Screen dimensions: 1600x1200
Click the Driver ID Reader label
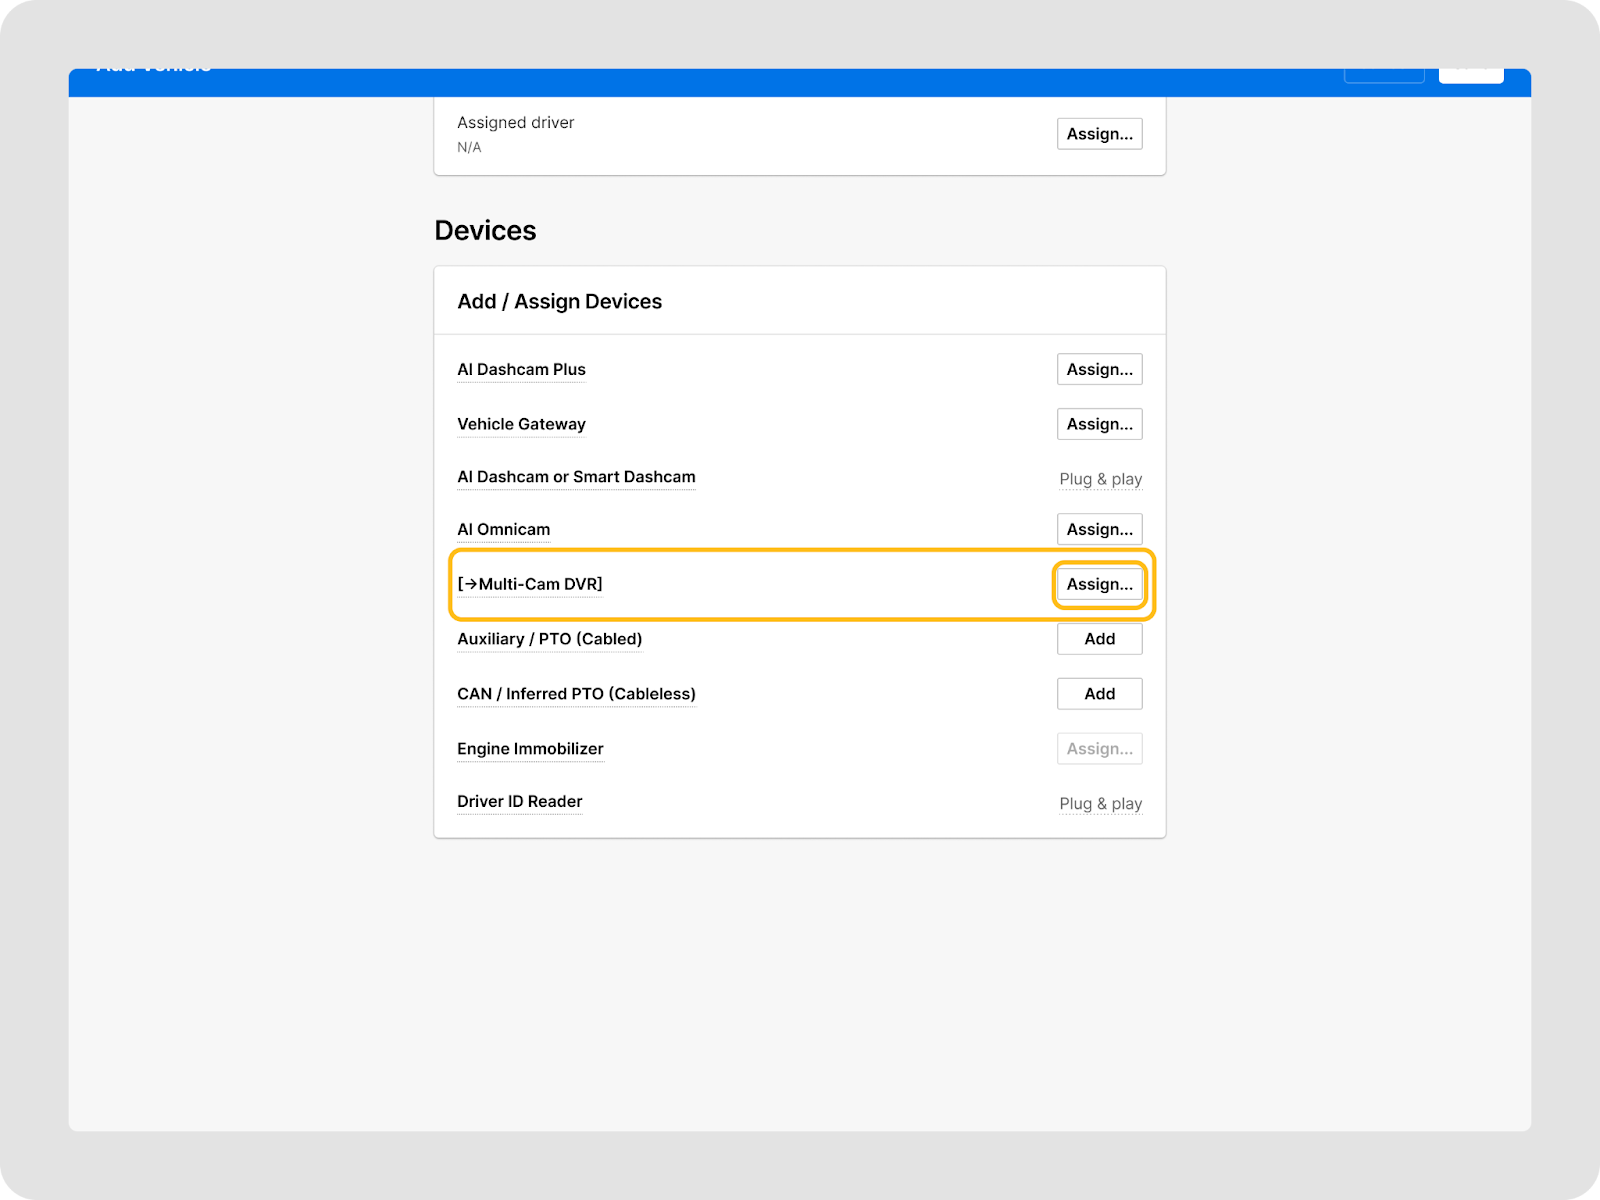[x=519, y=802]
